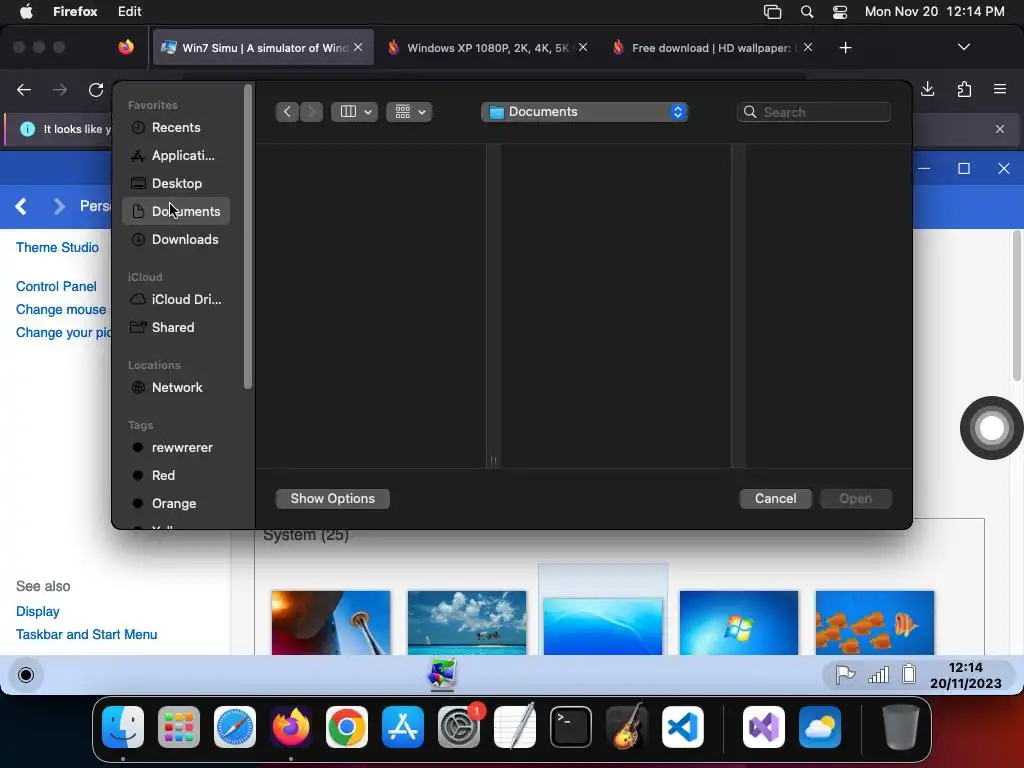Click Win7 Start orb button

tap(26, 675)
